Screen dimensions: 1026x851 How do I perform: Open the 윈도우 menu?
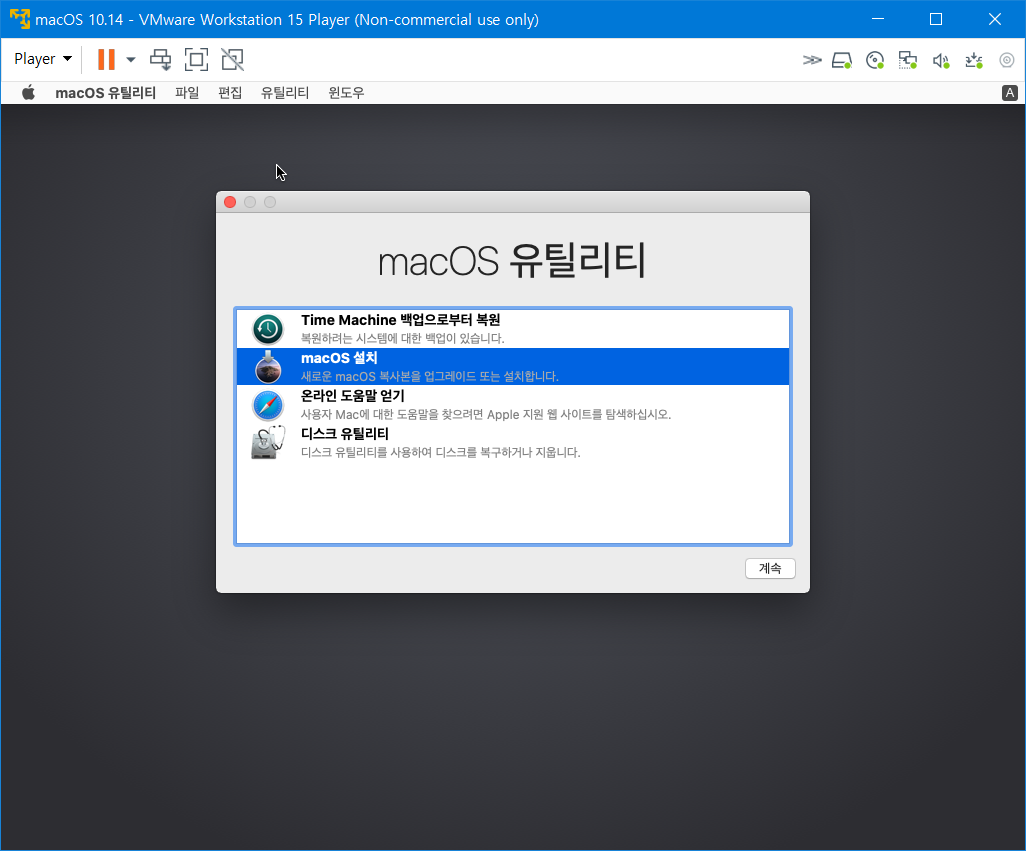pos(346,93)
